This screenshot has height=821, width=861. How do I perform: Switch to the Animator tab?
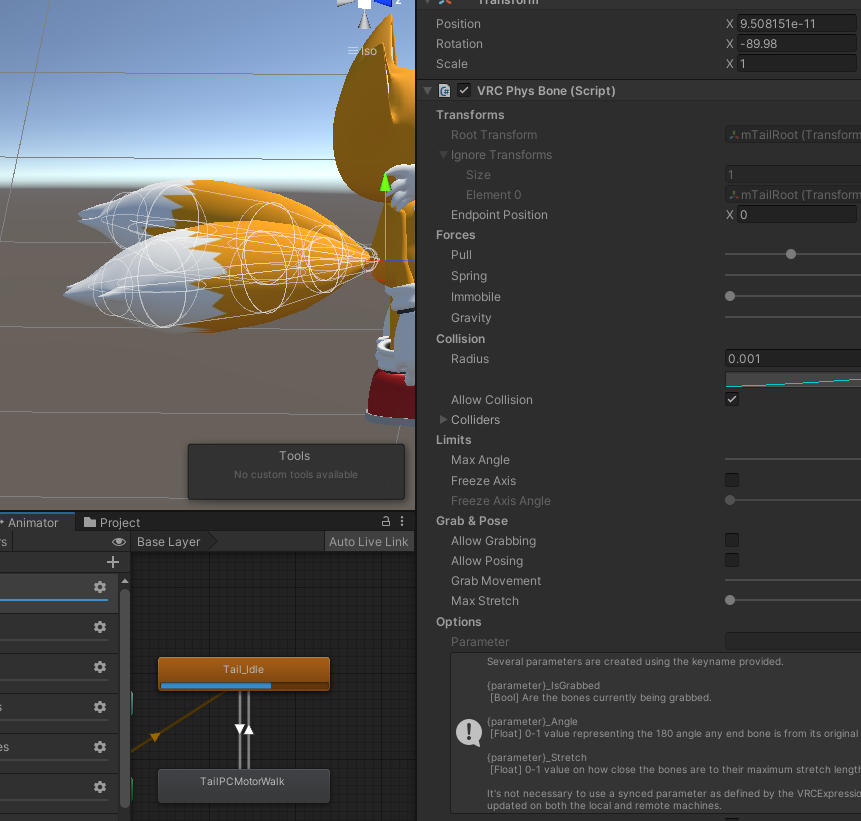click(32, 522)
